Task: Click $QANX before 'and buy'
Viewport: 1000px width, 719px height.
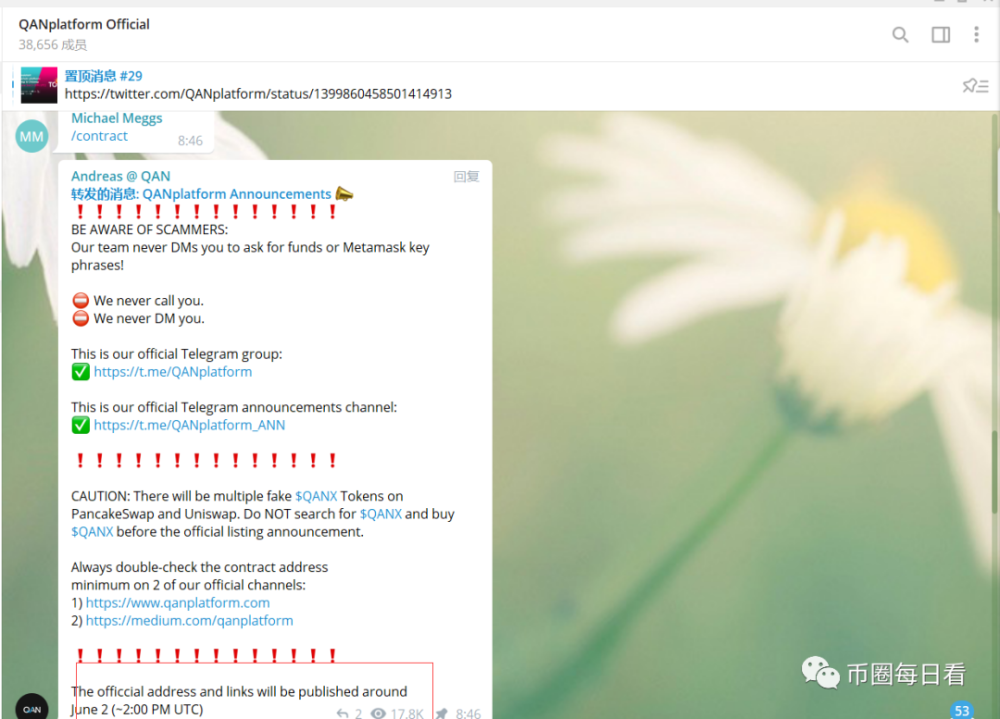Action: [381, 514]
